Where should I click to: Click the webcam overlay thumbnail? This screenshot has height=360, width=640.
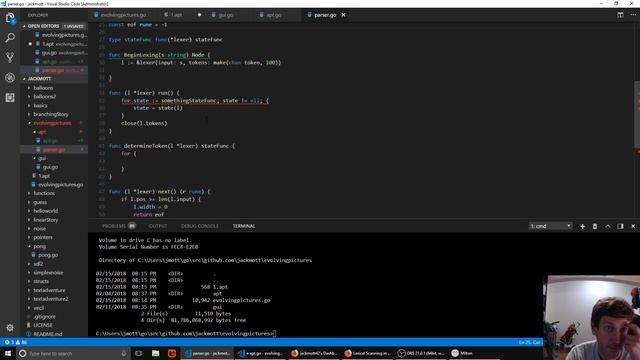coord(591,318)
